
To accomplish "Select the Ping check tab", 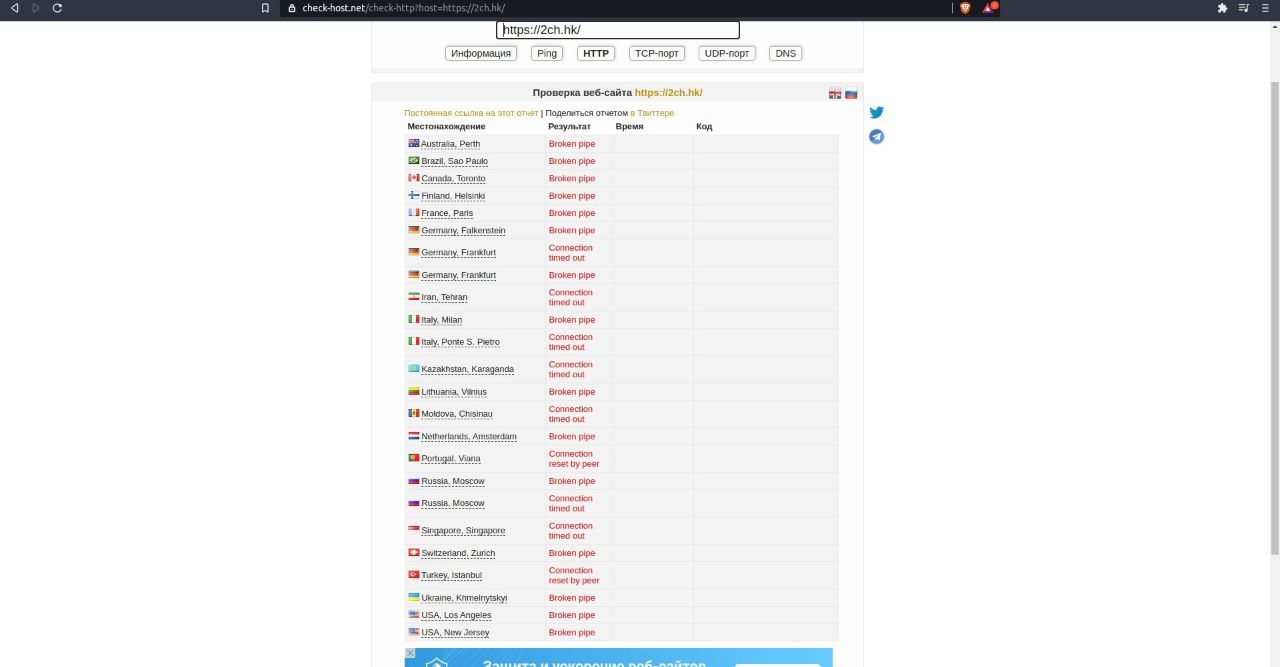I will [x=547, y=53].
